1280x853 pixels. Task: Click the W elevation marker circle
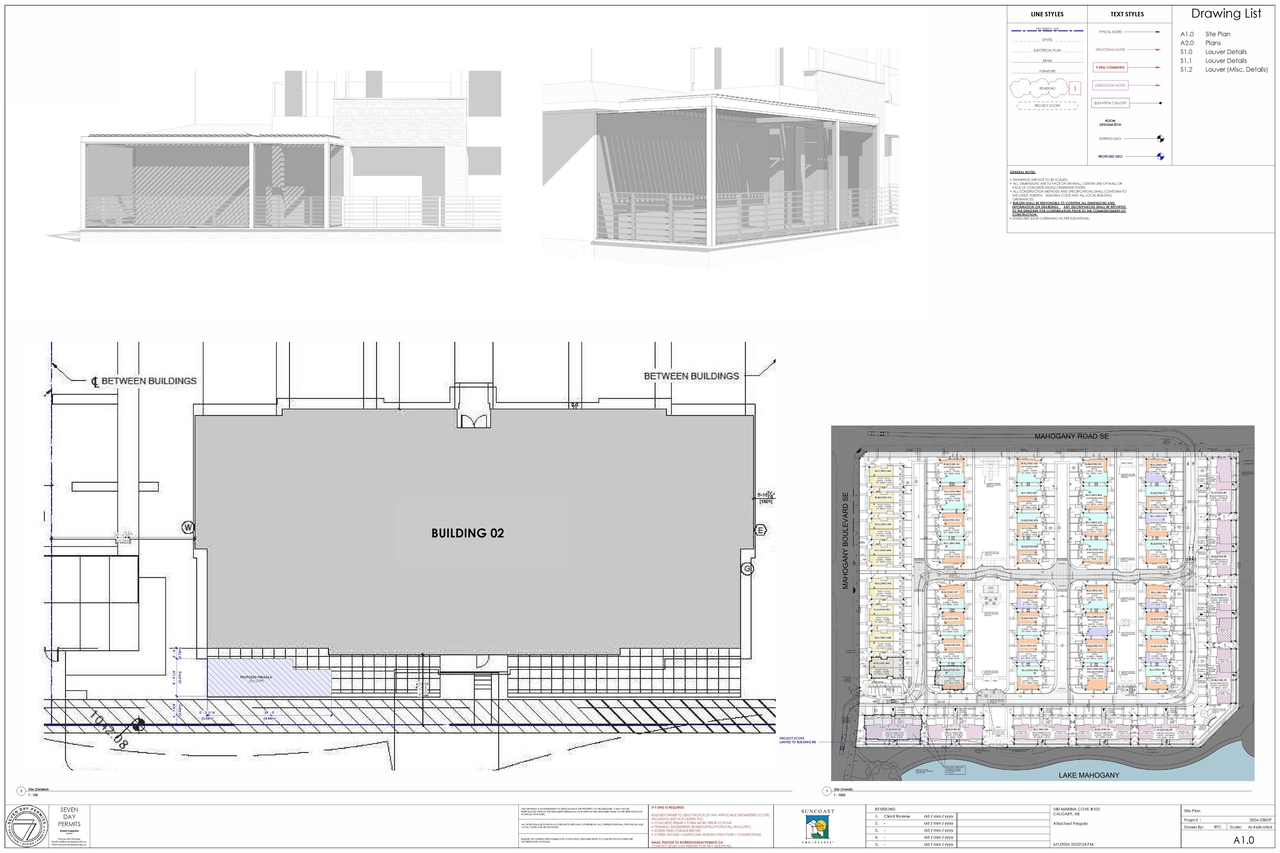tap(187, 527)
